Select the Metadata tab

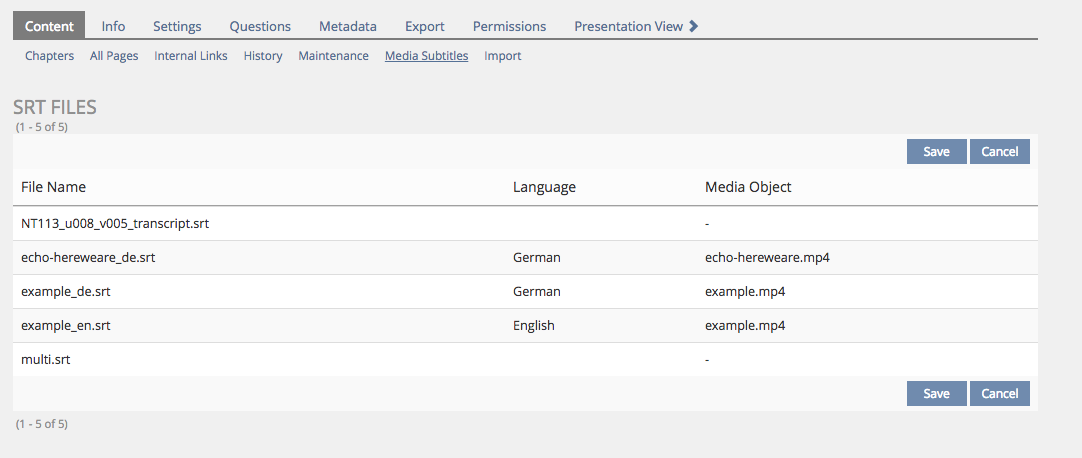[348, 26]
